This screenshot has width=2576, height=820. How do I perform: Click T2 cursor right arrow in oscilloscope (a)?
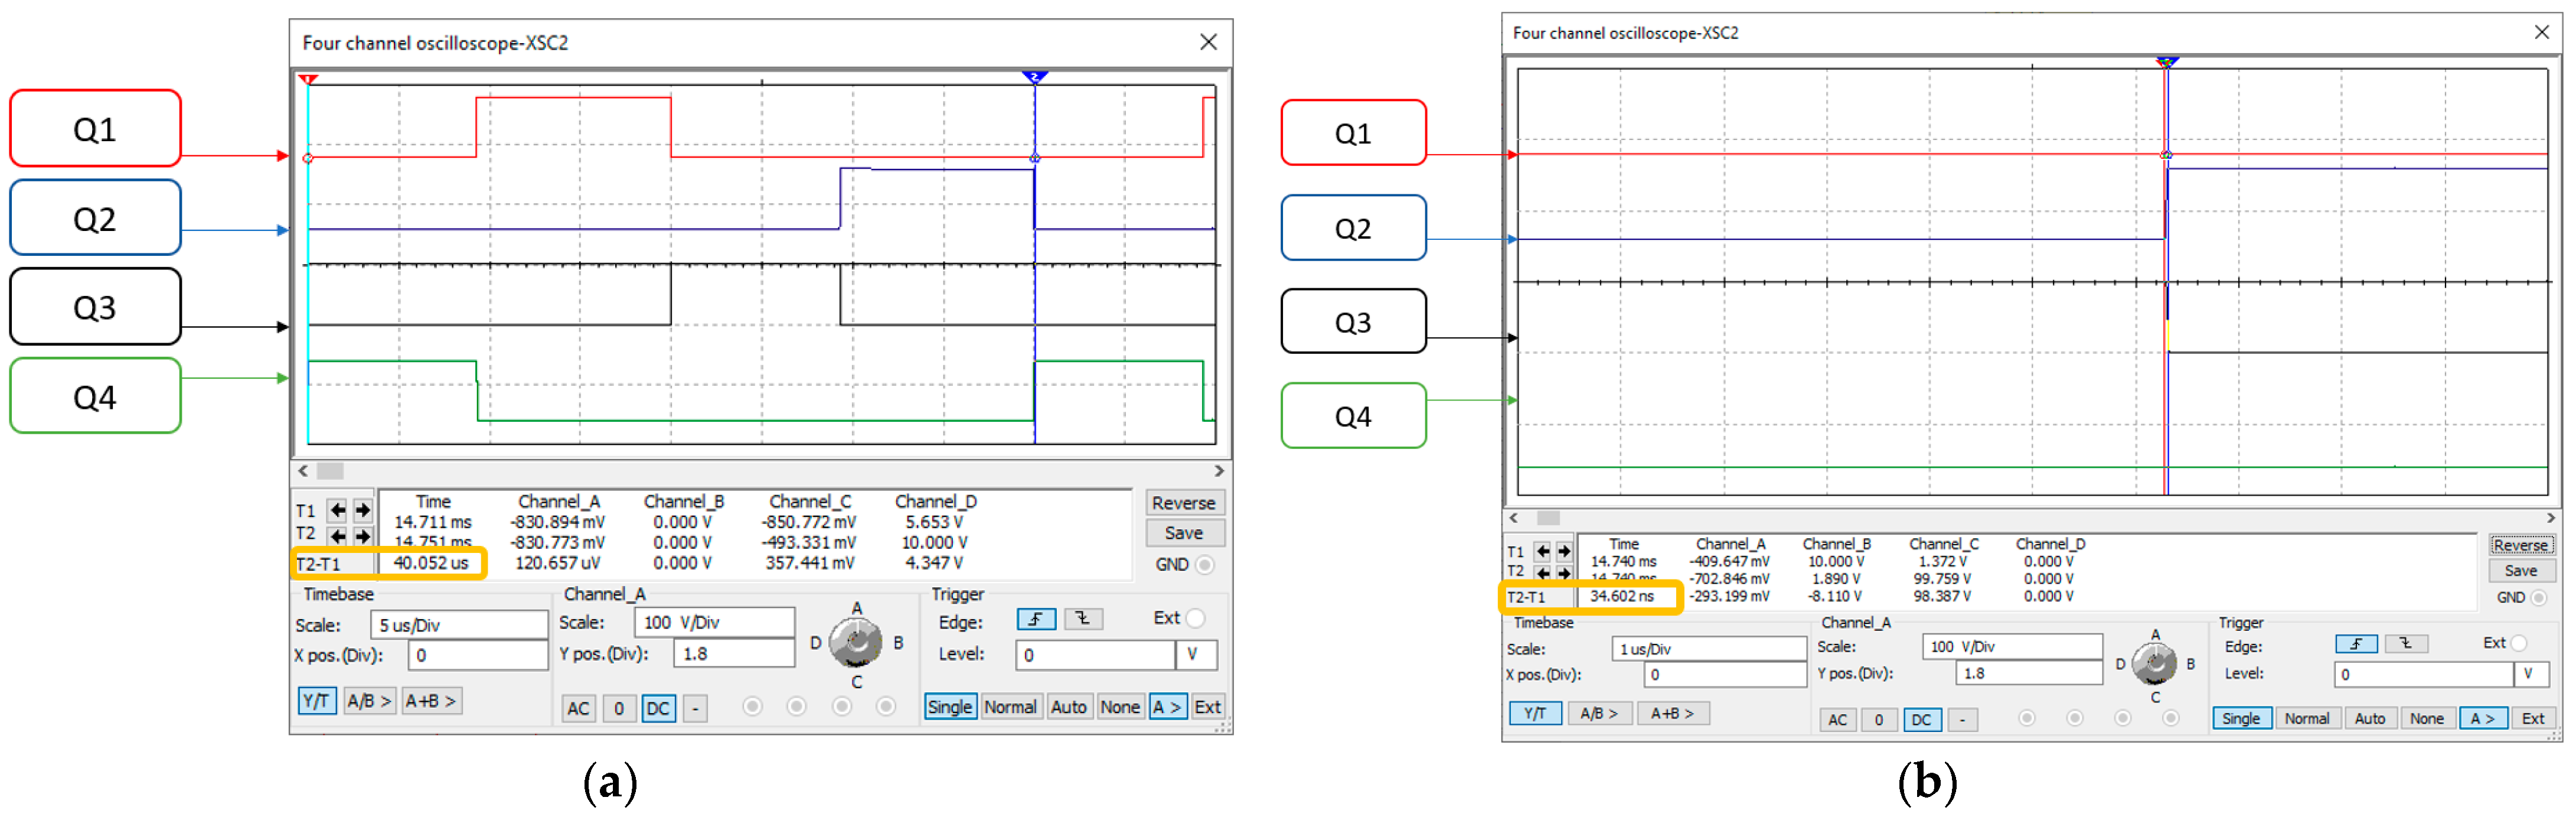coord(362,536)
